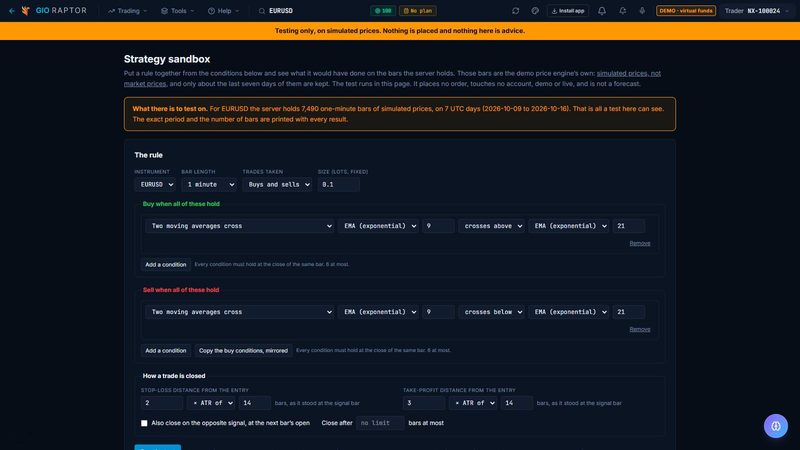
Task: Click the green 100 status badge
Action: 383,11
